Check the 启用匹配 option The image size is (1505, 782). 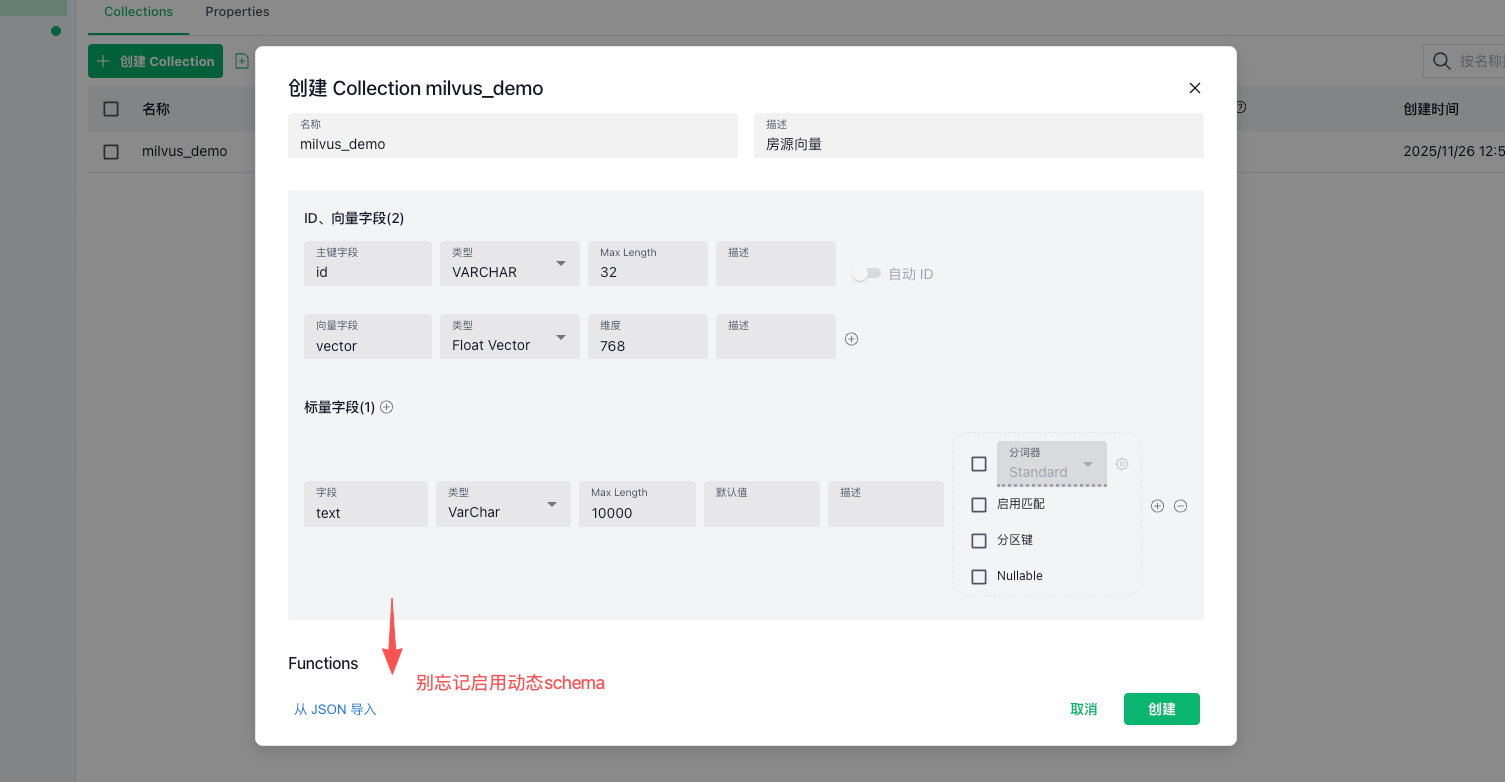click(979, 505)
